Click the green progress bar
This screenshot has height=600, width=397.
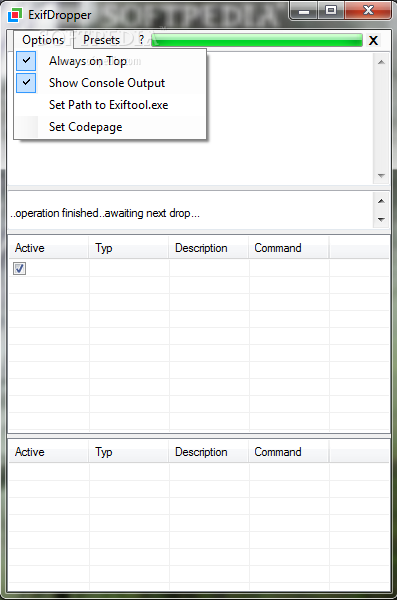(x=257, y=40)
